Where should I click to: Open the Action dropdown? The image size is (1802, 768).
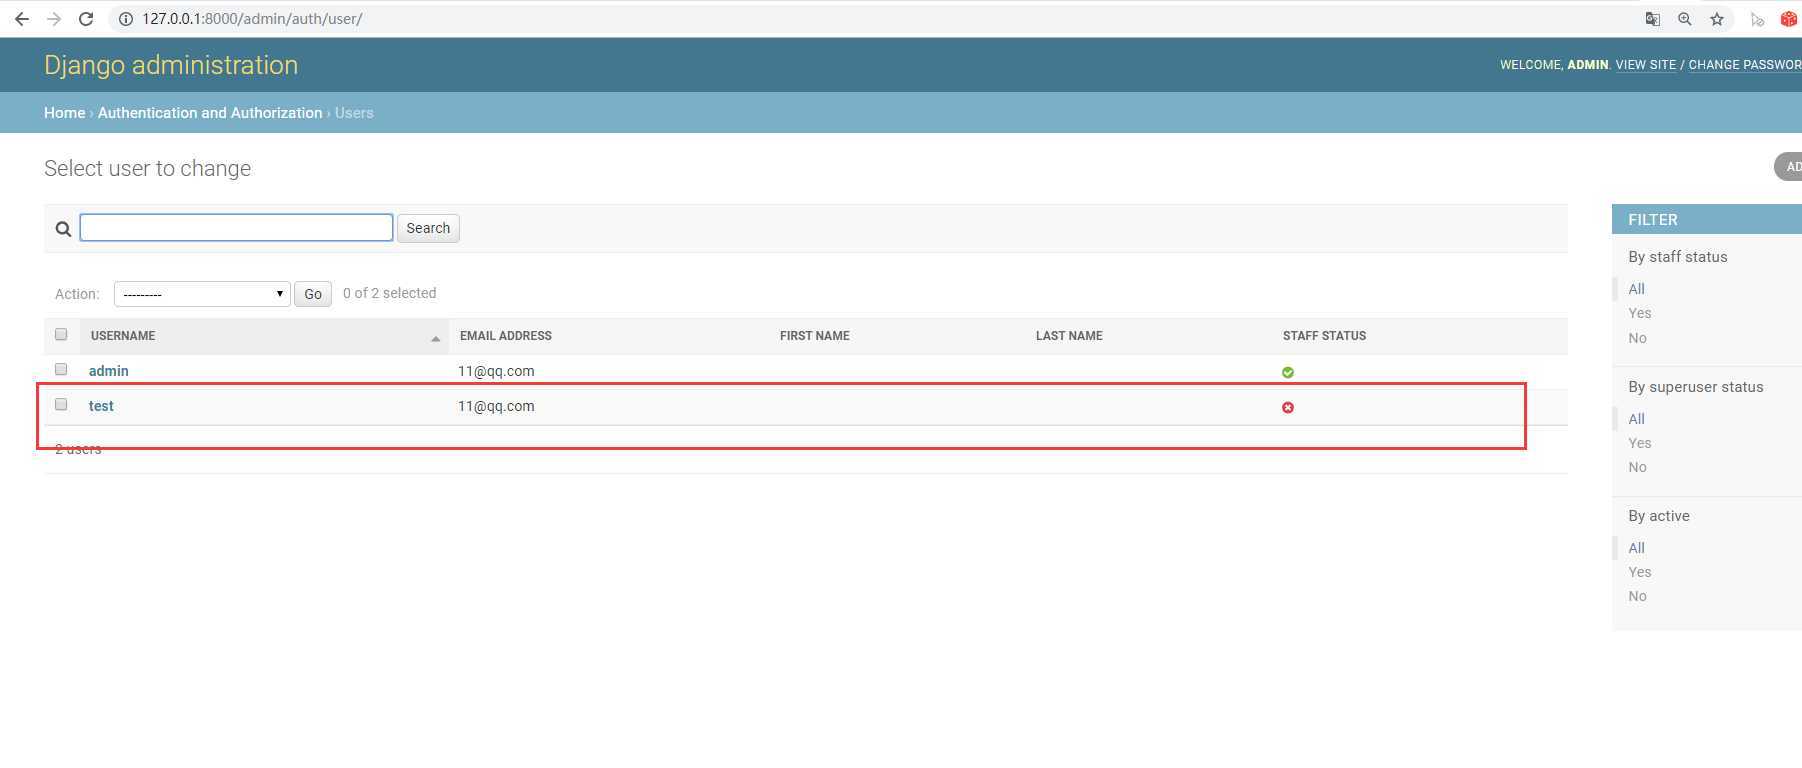coord(202,294)
